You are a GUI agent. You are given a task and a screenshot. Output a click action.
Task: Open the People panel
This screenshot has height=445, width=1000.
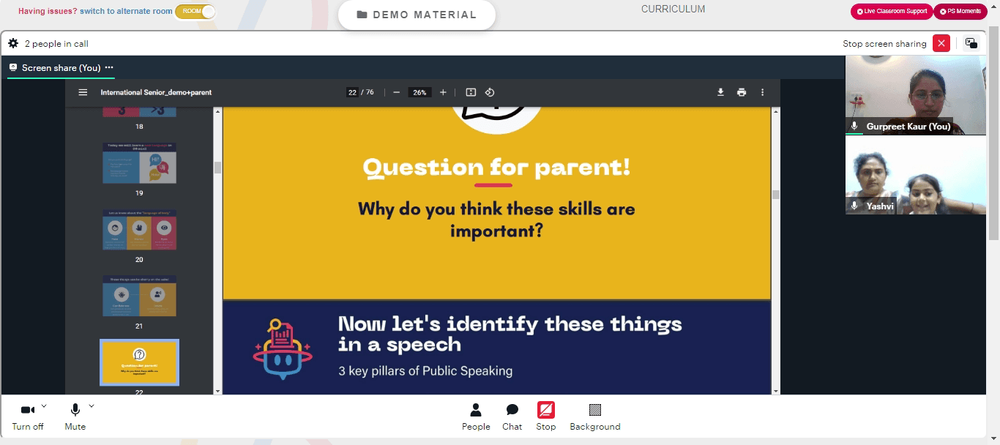(x=476, y=417)
